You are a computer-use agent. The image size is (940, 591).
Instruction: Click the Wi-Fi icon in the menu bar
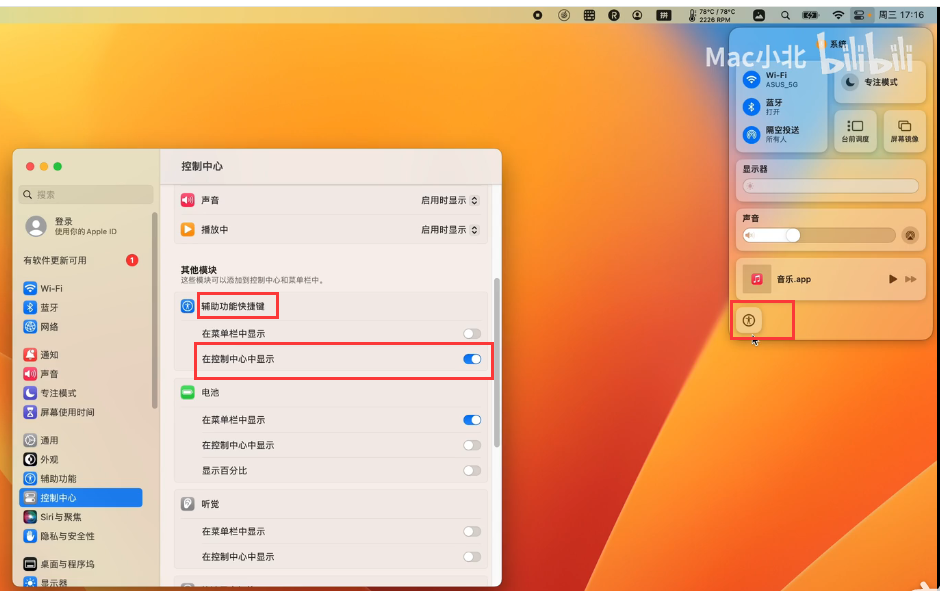pyautogui.click(x=838, y=15)
